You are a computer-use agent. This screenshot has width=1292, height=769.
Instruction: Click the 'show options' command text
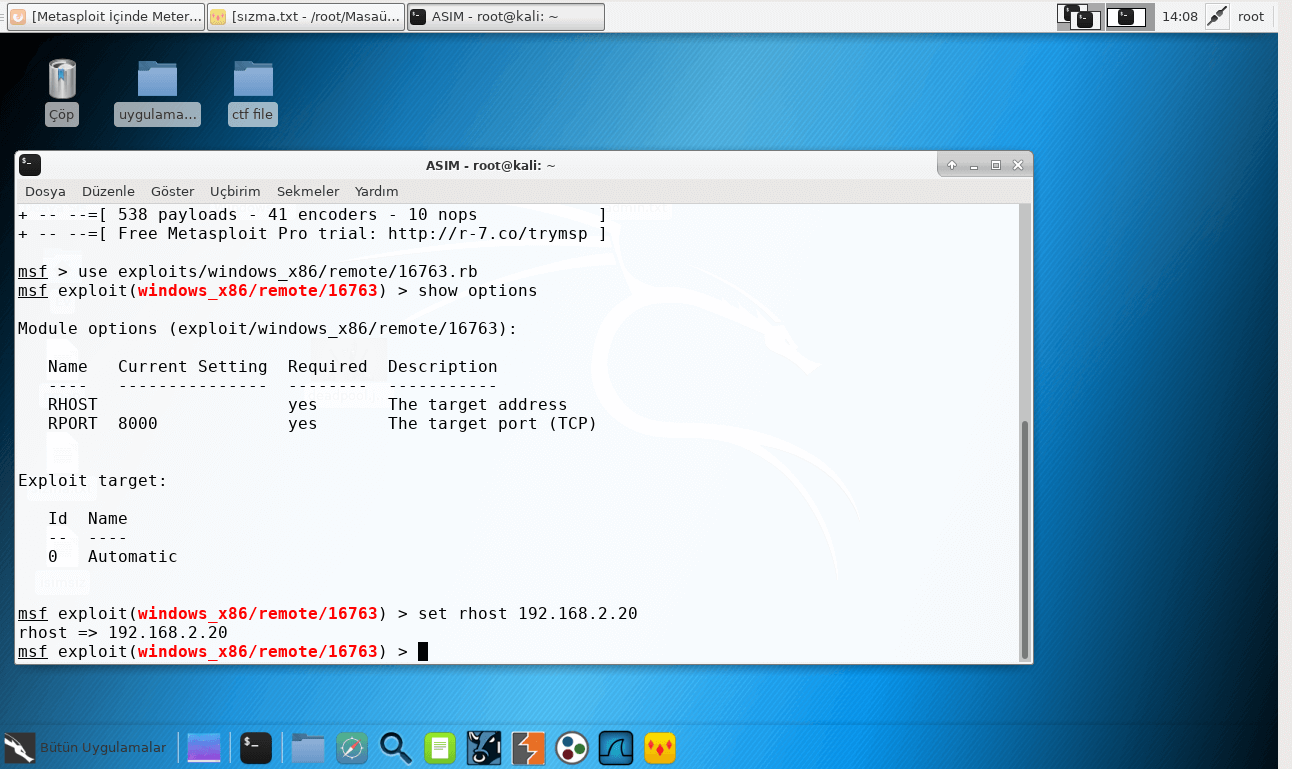pyautogui.click(x=477, y=291)
